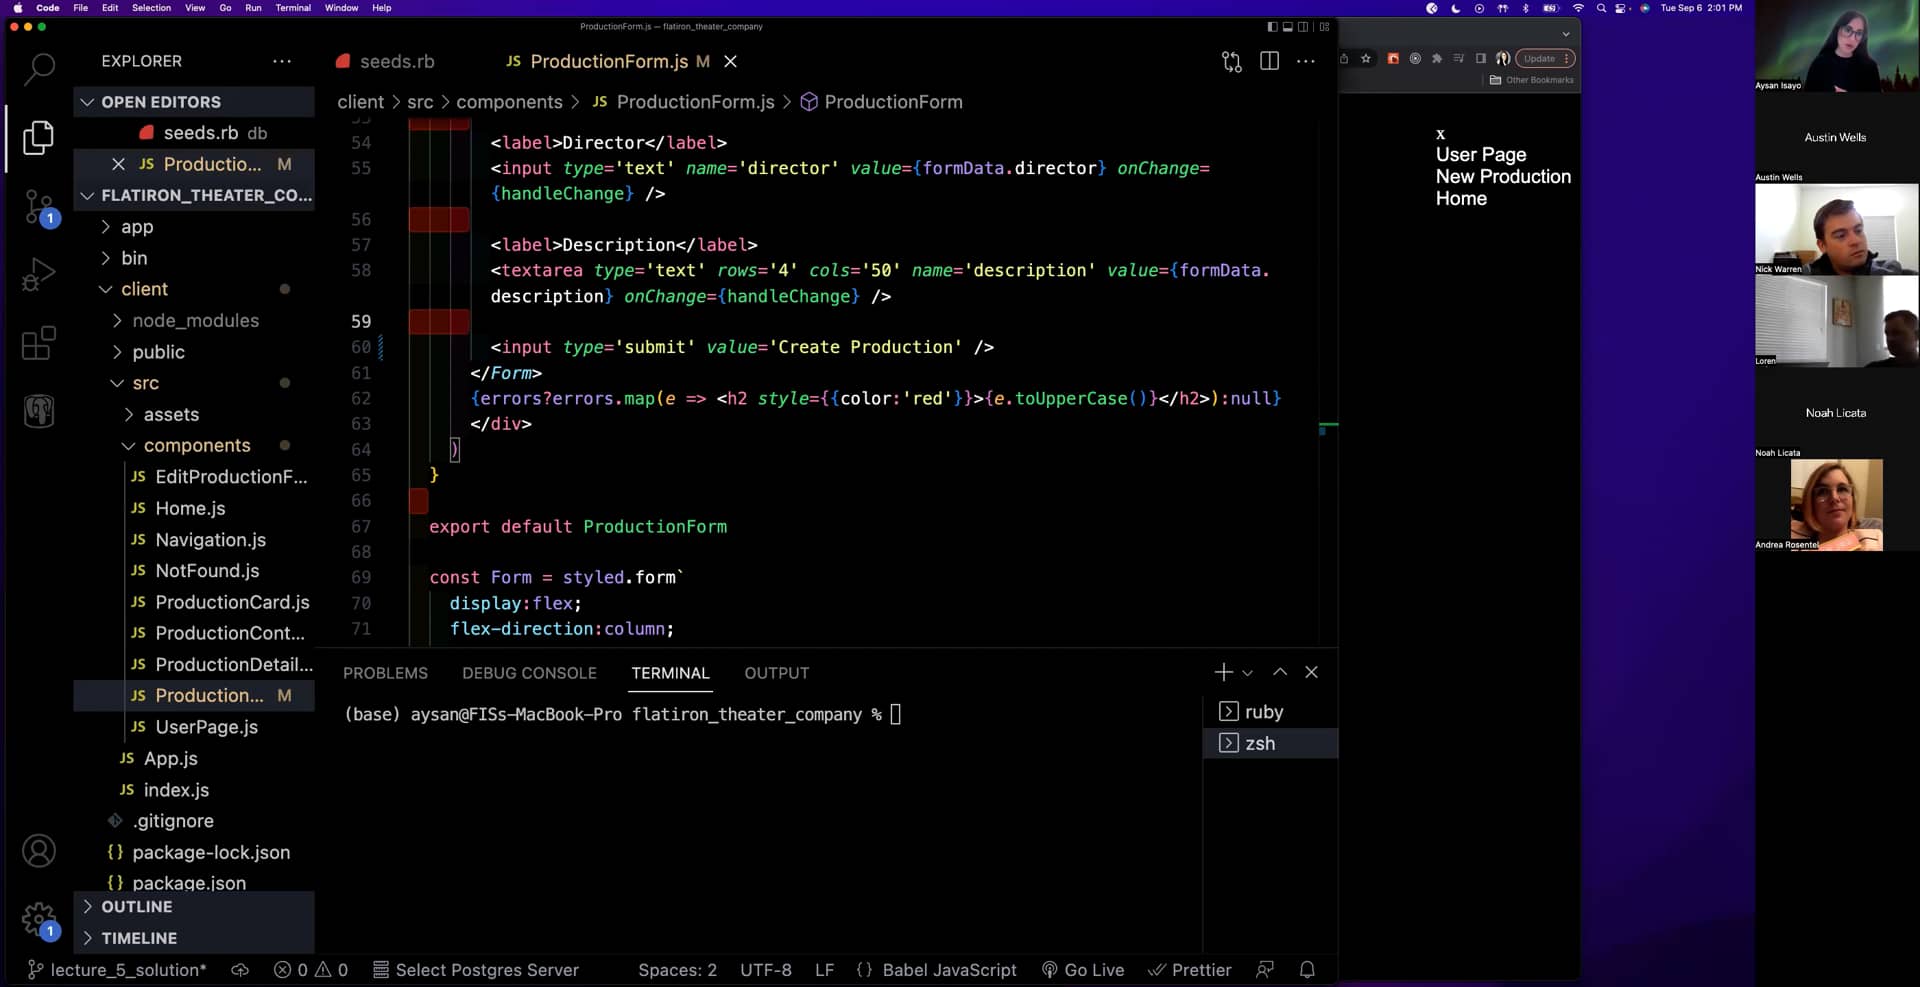Open Navigation.js in the file tree
Screen dimensions: 1920x987
[210, 540]
